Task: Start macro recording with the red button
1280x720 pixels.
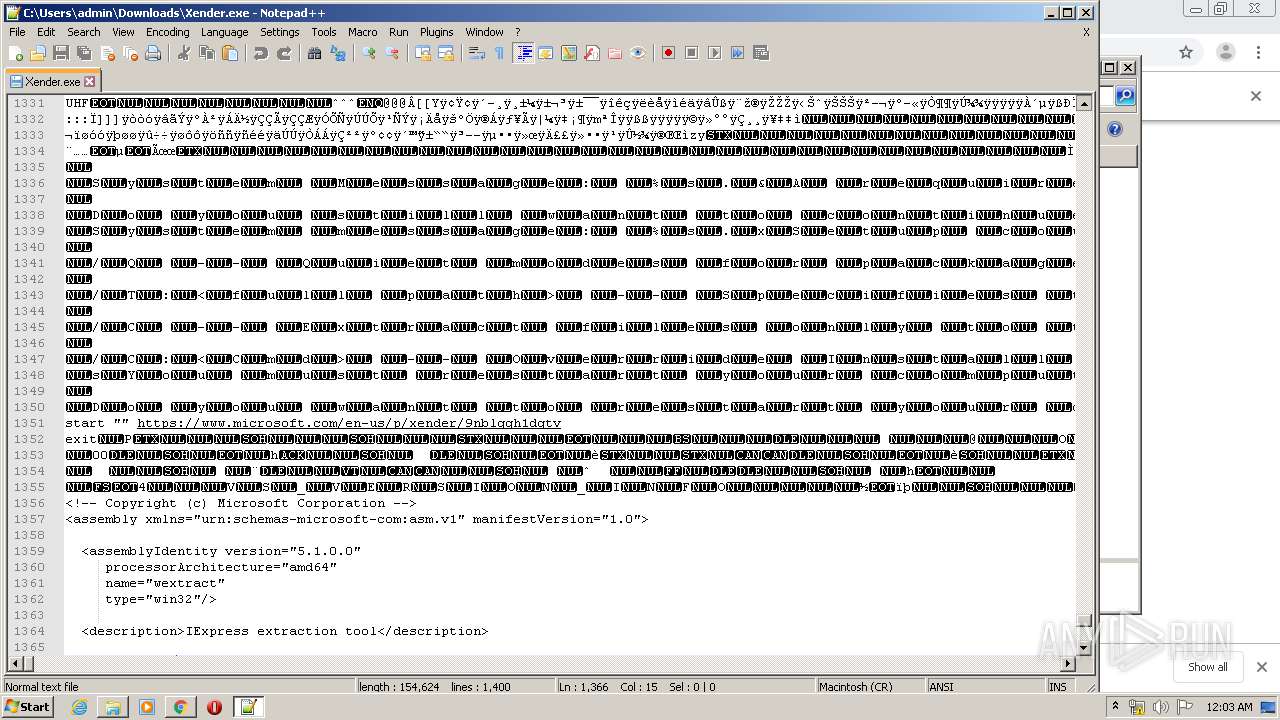Action: pyautogui.click(x=669, y=53)
